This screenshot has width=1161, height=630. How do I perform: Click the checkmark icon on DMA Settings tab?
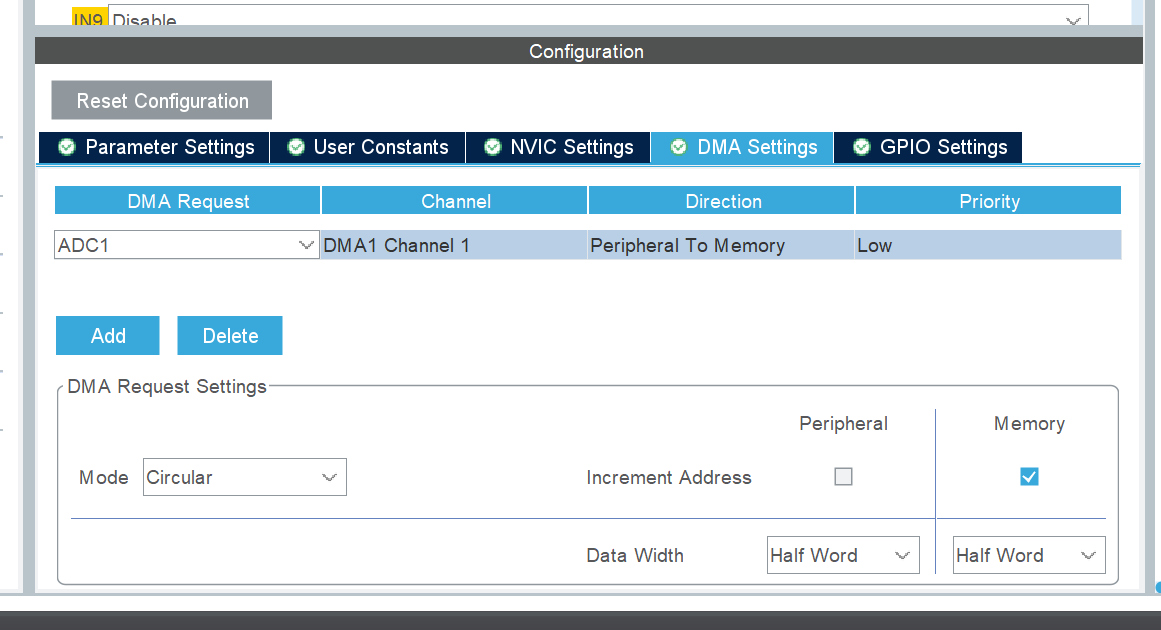(x=679, y=147)
